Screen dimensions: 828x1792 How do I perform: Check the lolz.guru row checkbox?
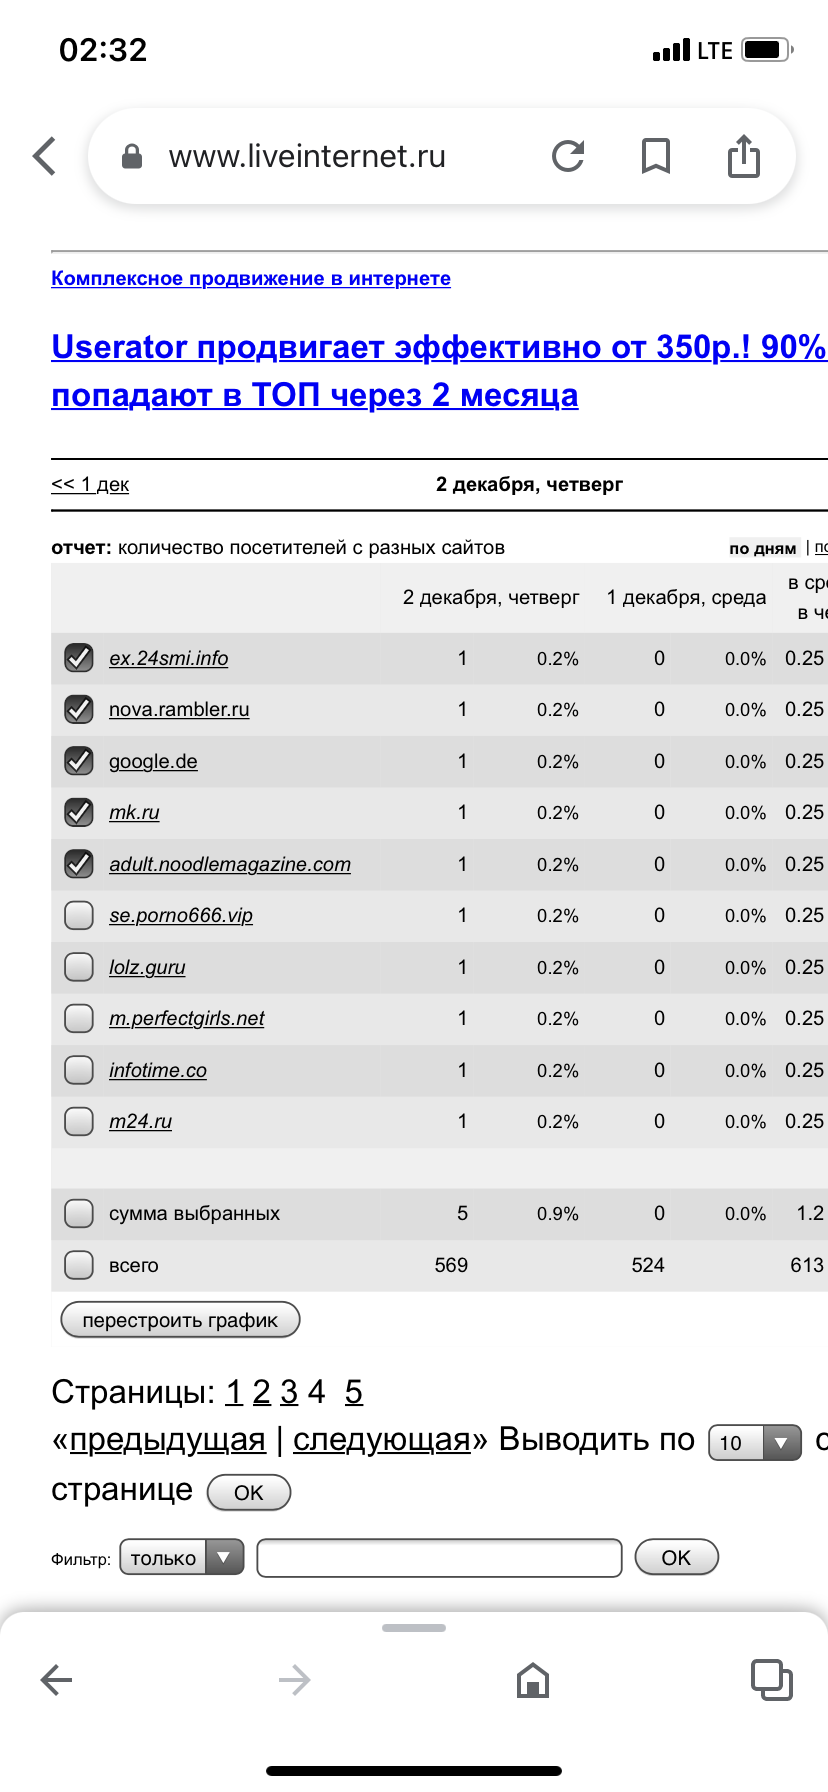(x=79, y=967)
